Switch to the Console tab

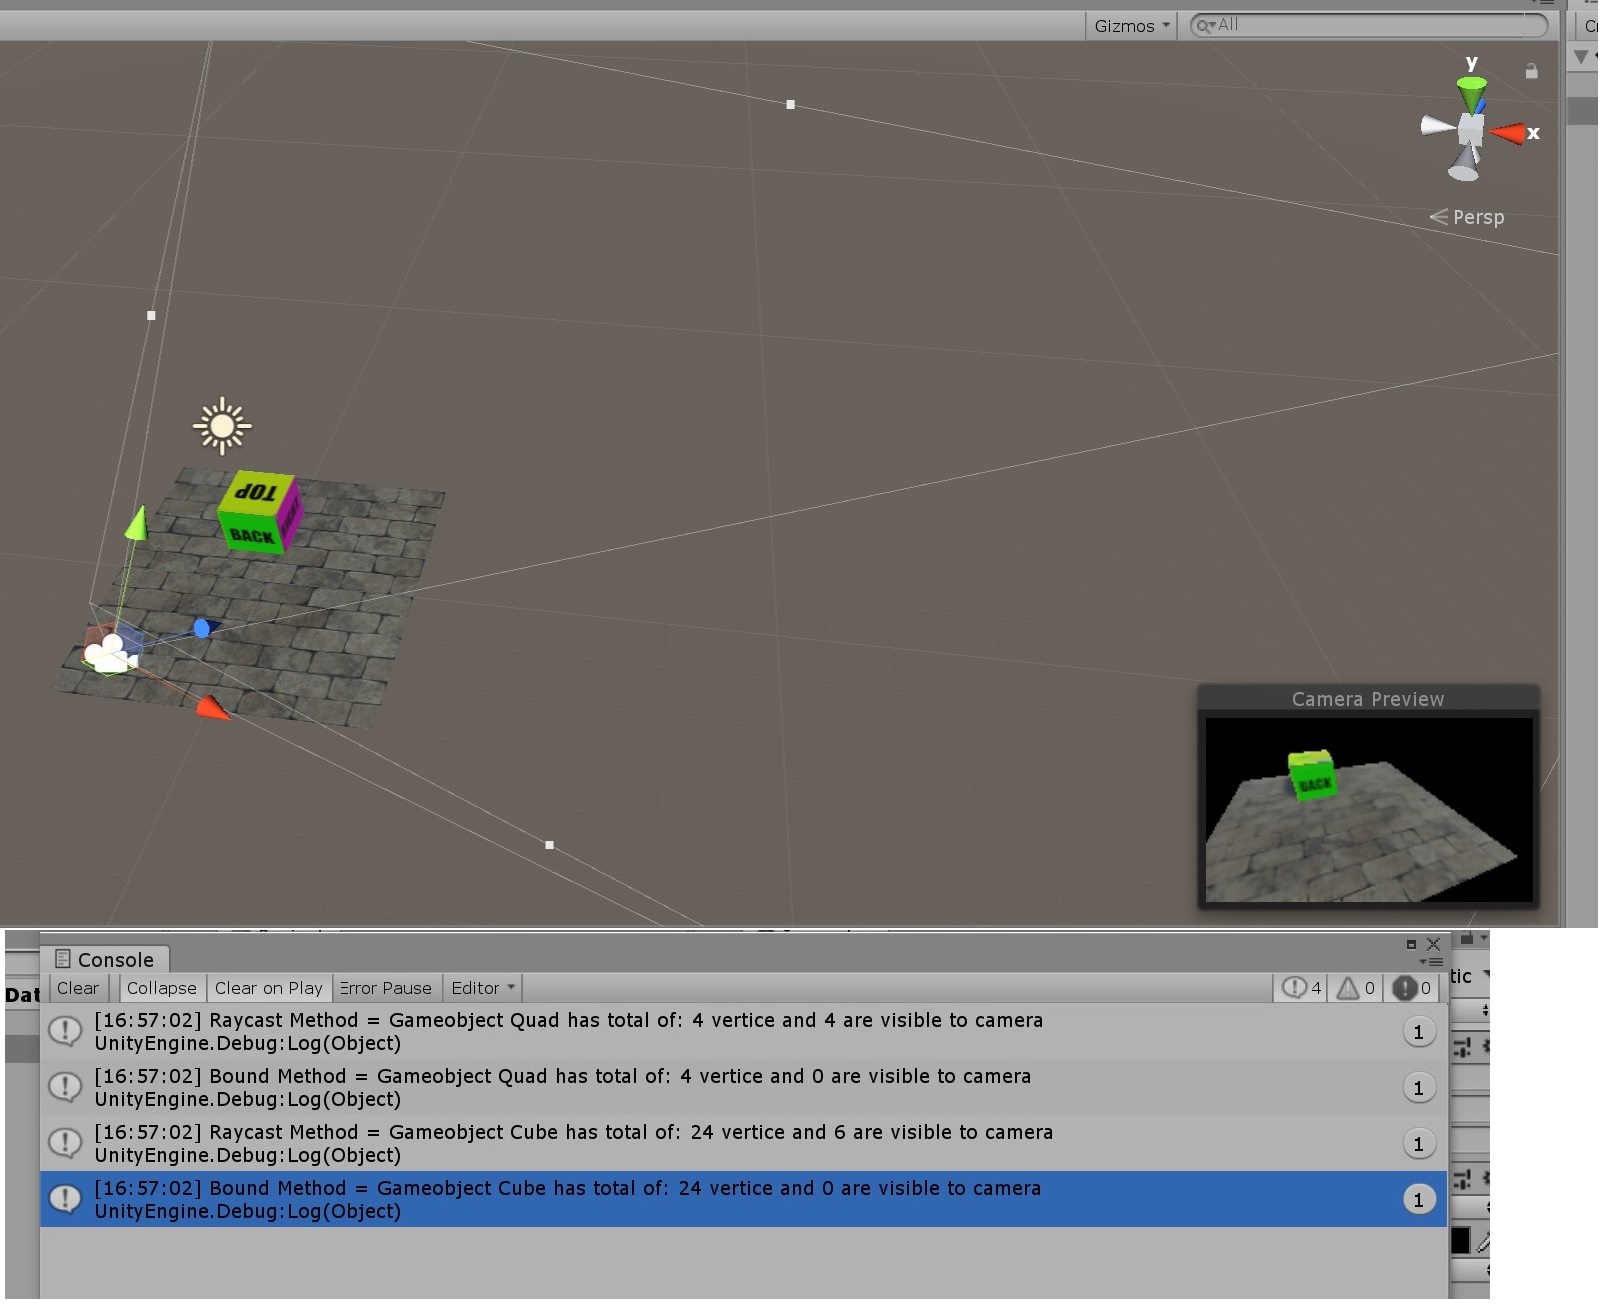click(104, 960)
